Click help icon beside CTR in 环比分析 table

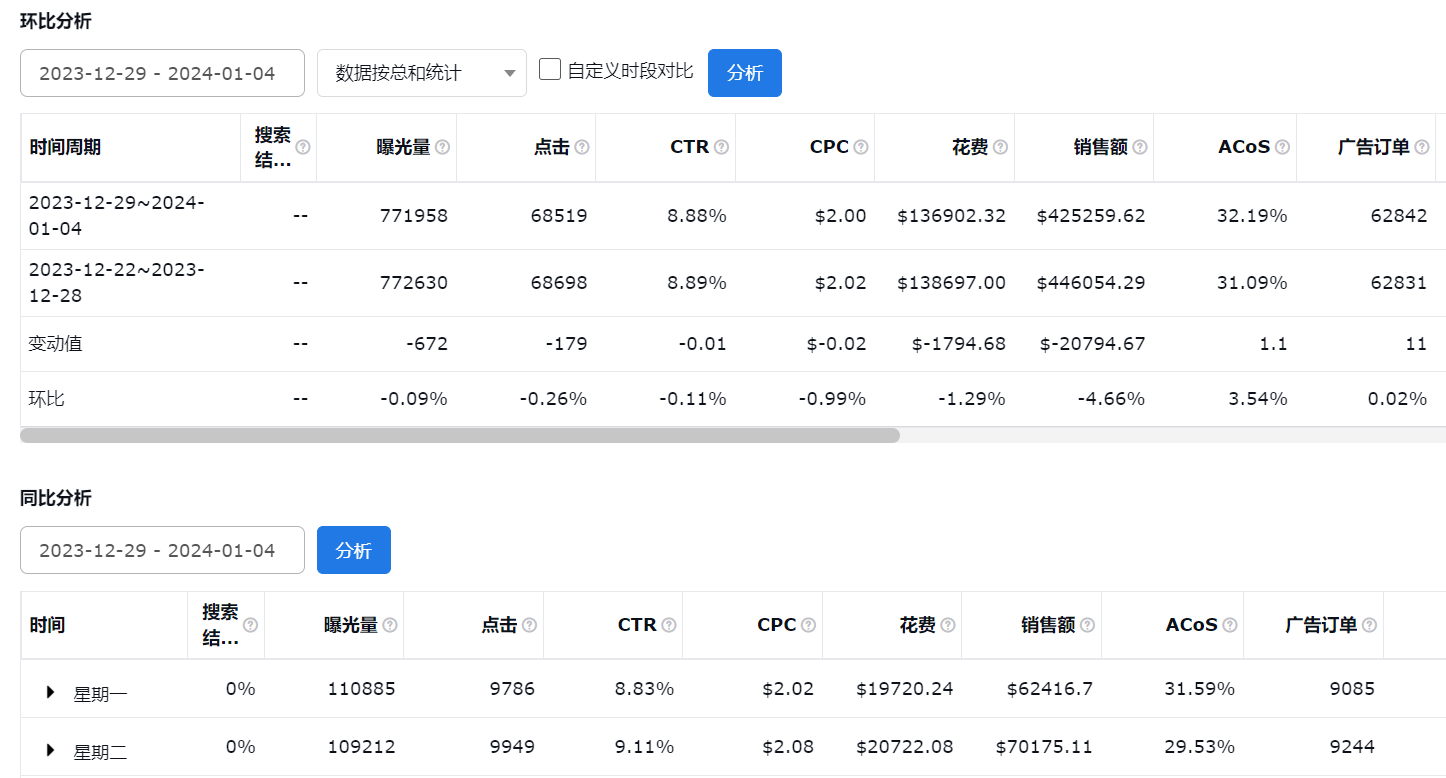pos(721,147)
